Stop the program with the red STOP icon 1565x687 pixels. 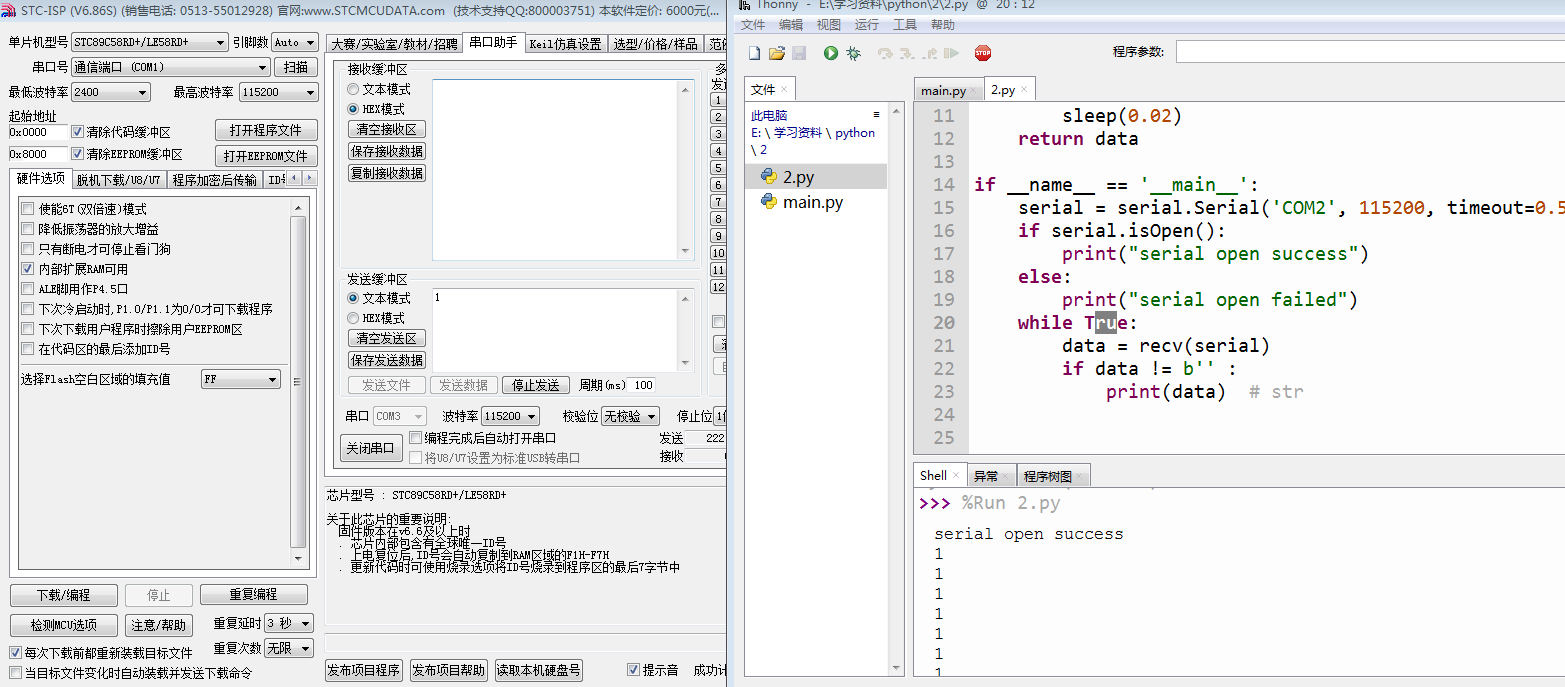click(x=982, y=53)
